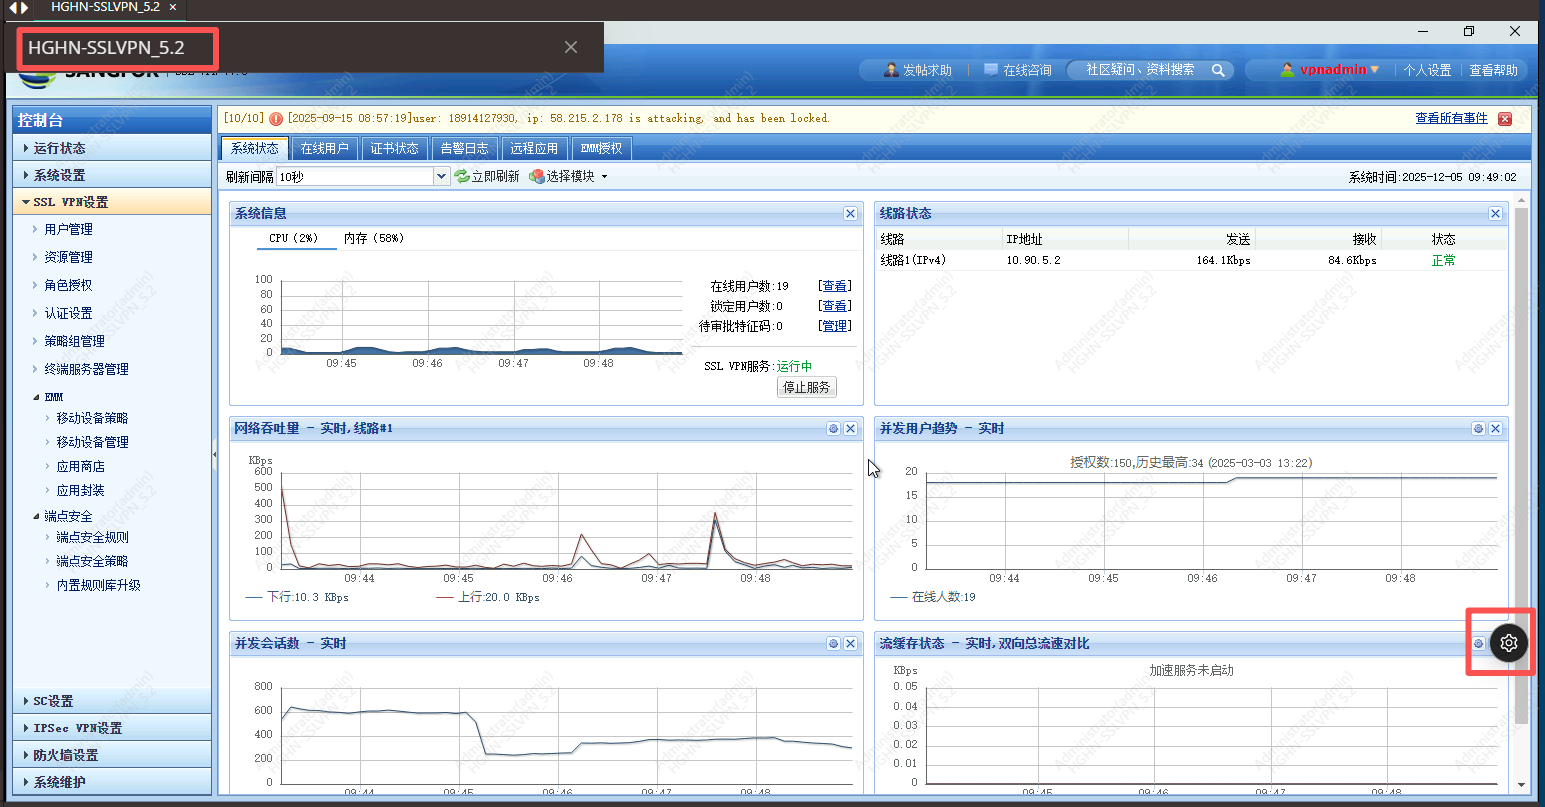Switch to the 告警日志 tab

[464, 148]
